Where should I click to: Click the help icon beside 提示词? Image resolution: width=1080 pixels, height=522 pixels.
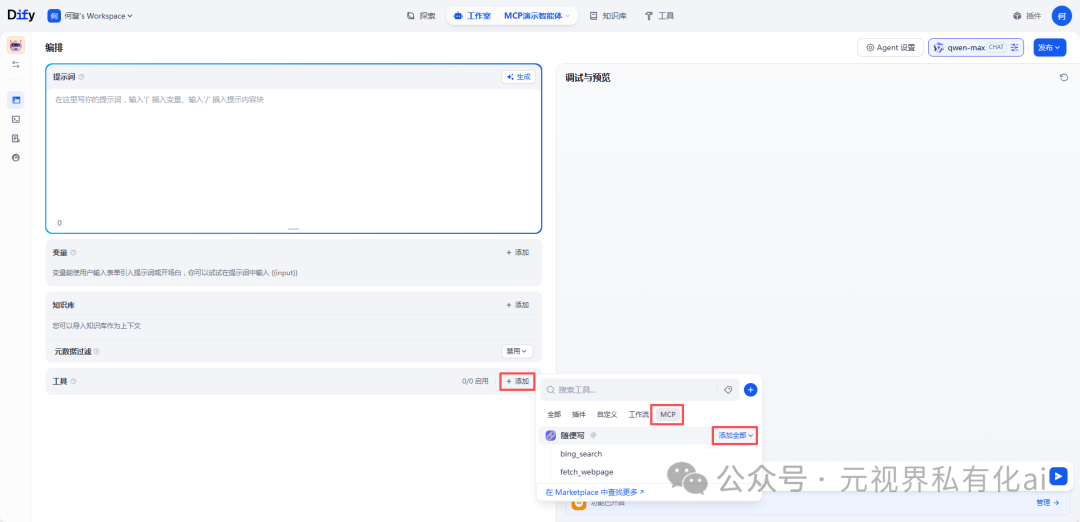(x=81, y=77)
